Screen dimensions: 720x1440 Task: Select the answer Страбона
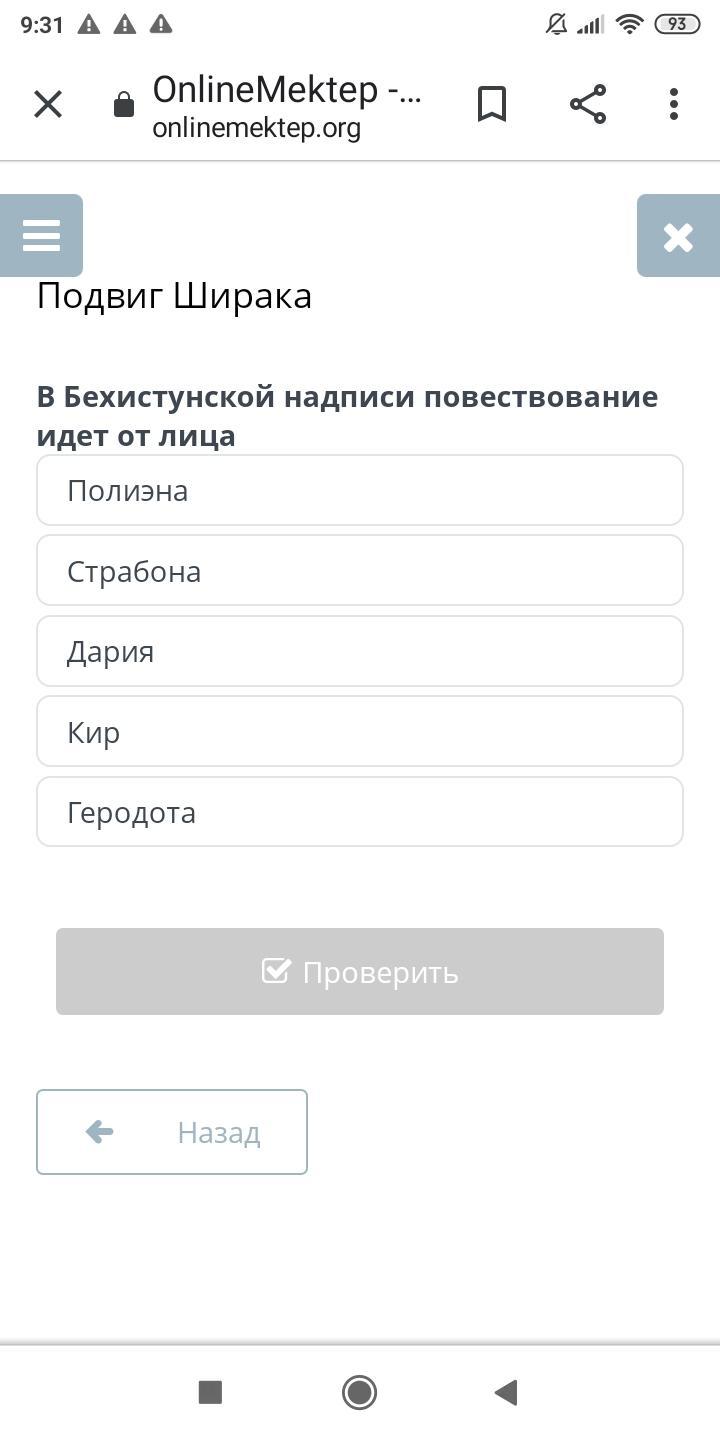pos(360,571)
